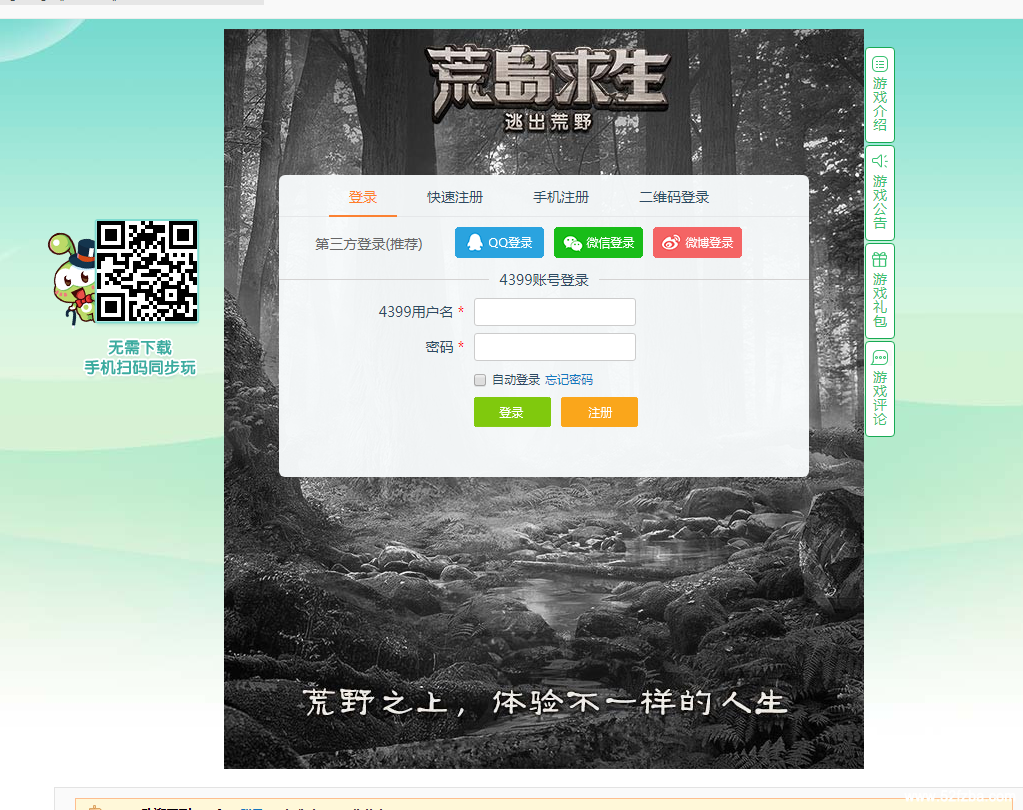Click the QQ penguin login icon
This screenshot has width=1023, height=810.
475,243
